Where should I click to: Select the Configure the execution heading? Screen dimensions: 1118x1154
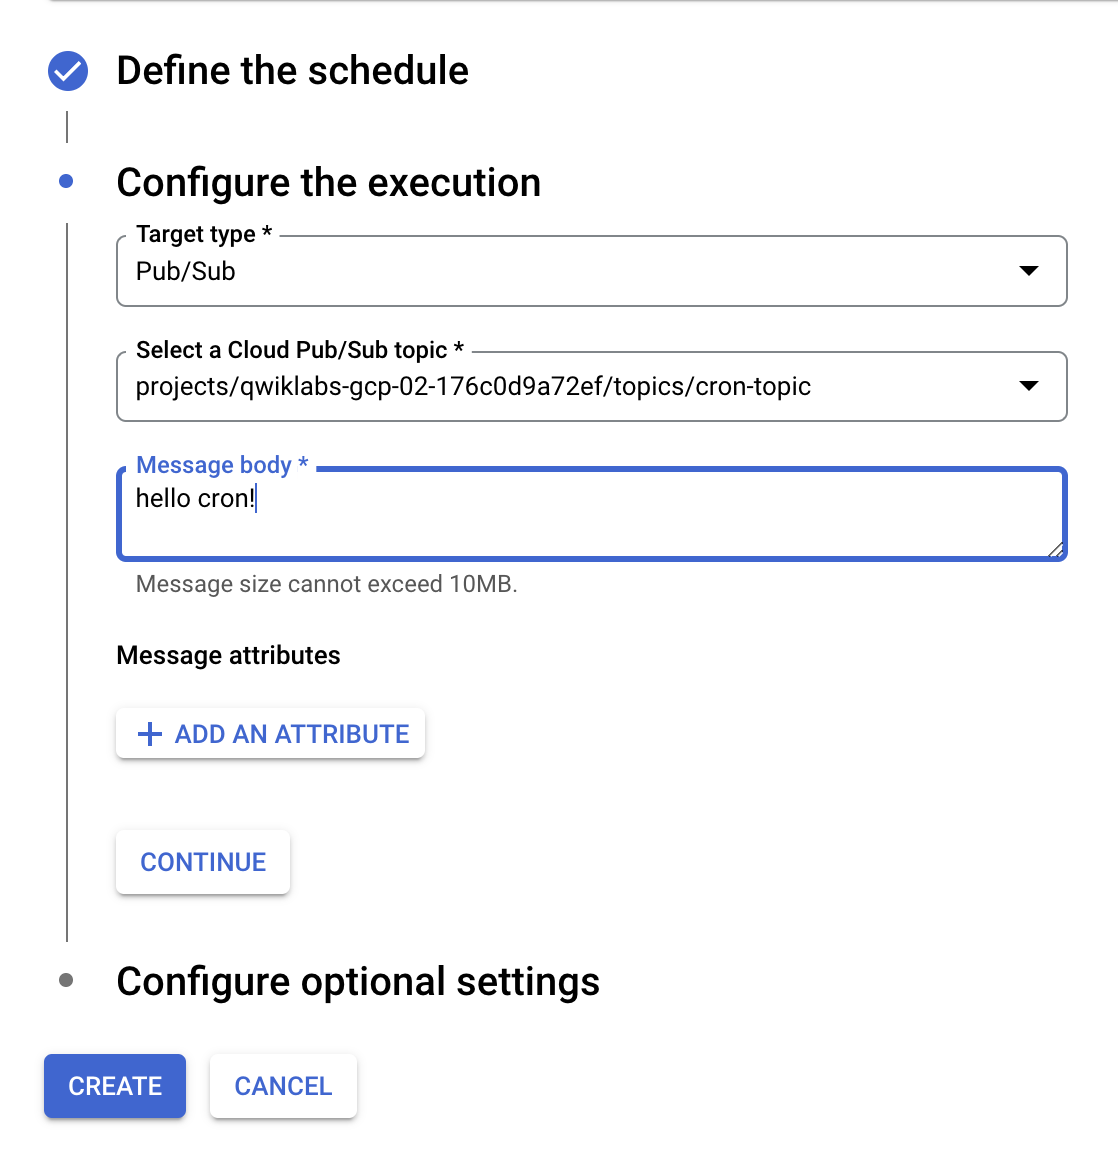coord(328,183)
